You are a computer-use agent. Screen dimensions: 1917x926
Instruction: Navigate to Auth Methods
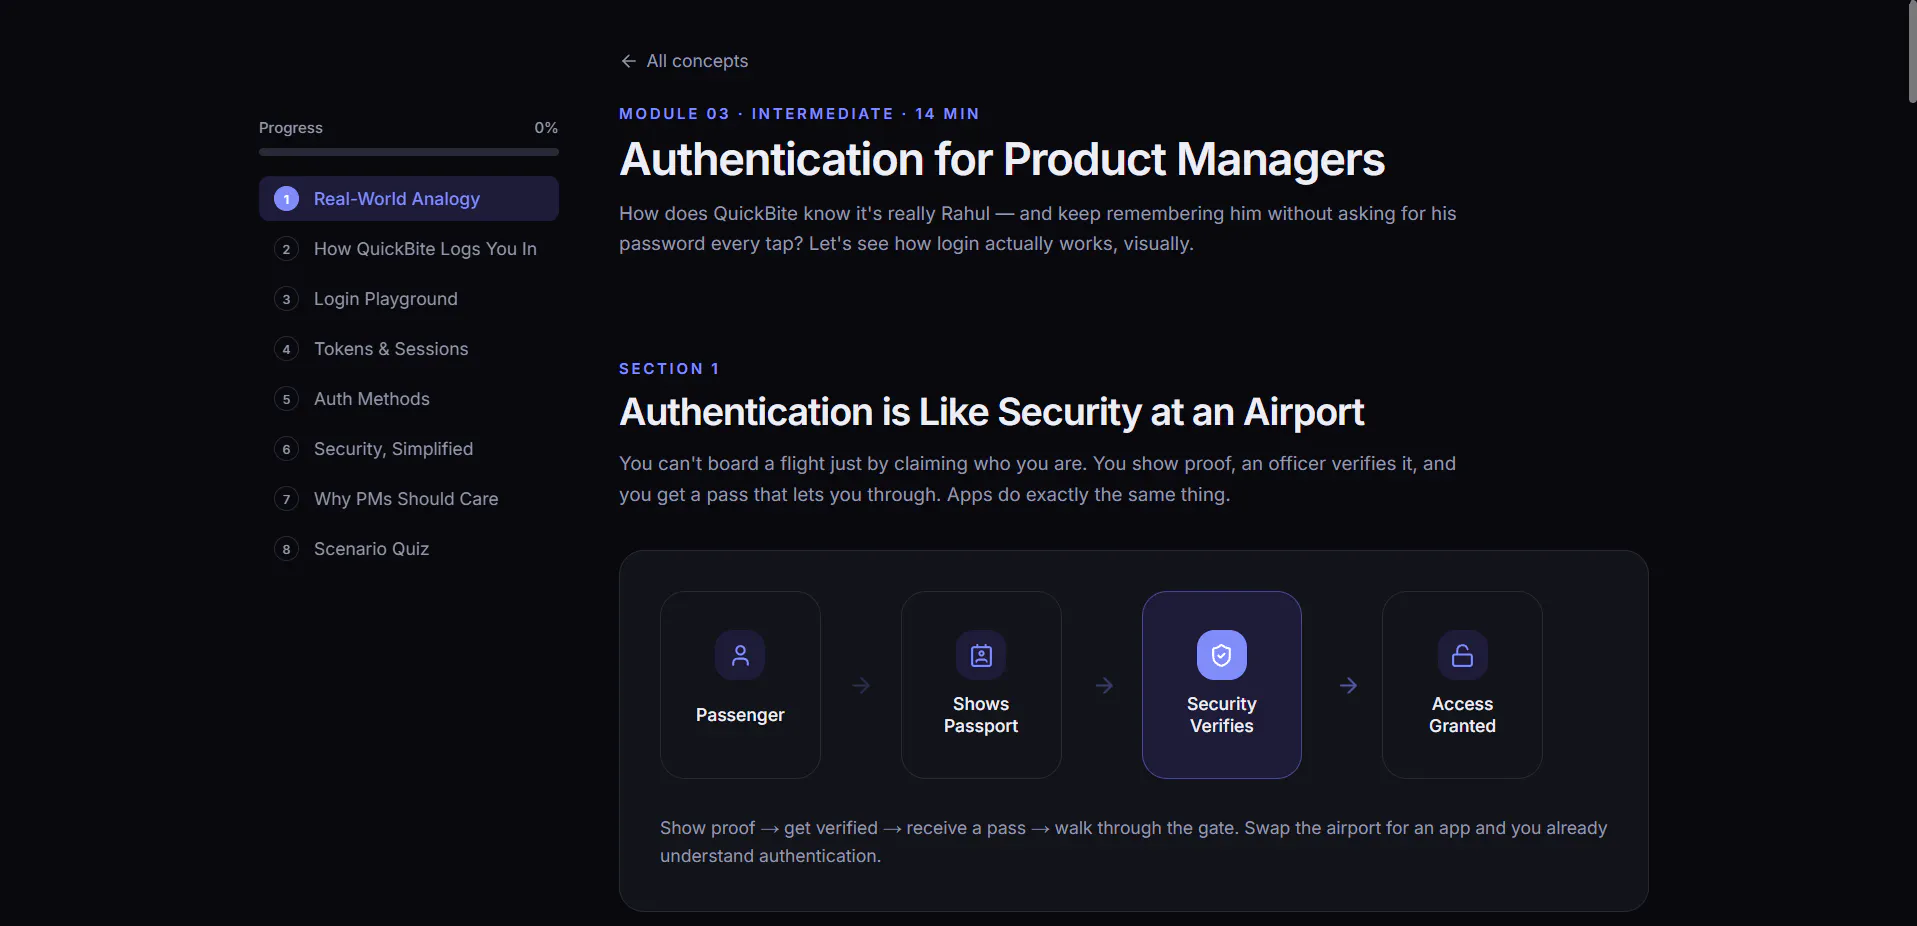pyautogui.click(x=408, y=399)
